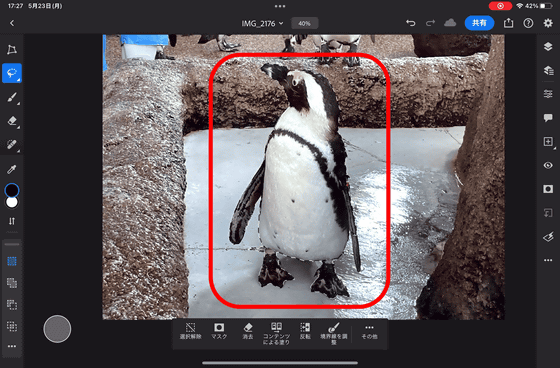The image size is (560, 368).
Task: Select the Transform tool in left toolbar
Action: pos(12,49)
